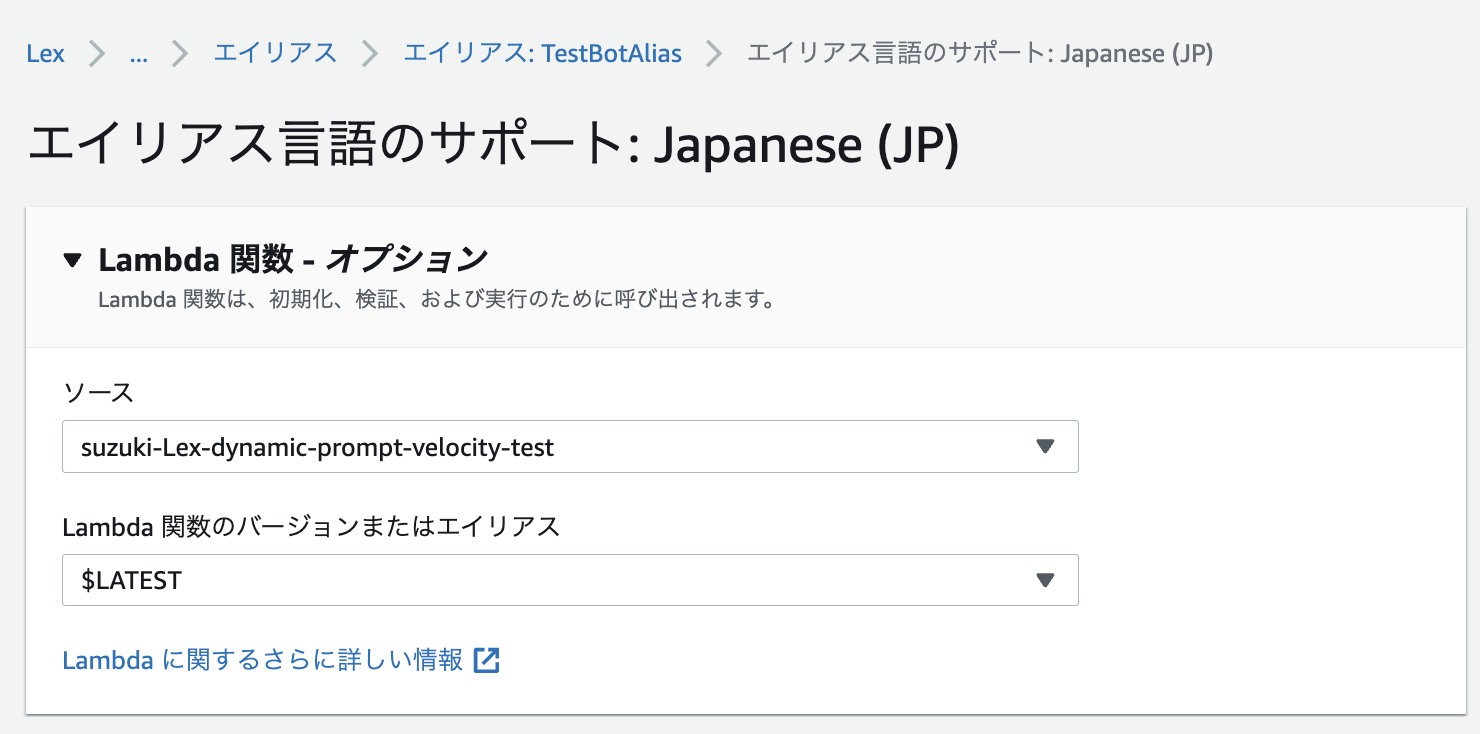Screen dimensions: 1480x734
Task: Collapse the Lambda 関数 section triangle
Action: tap(71, 260)
